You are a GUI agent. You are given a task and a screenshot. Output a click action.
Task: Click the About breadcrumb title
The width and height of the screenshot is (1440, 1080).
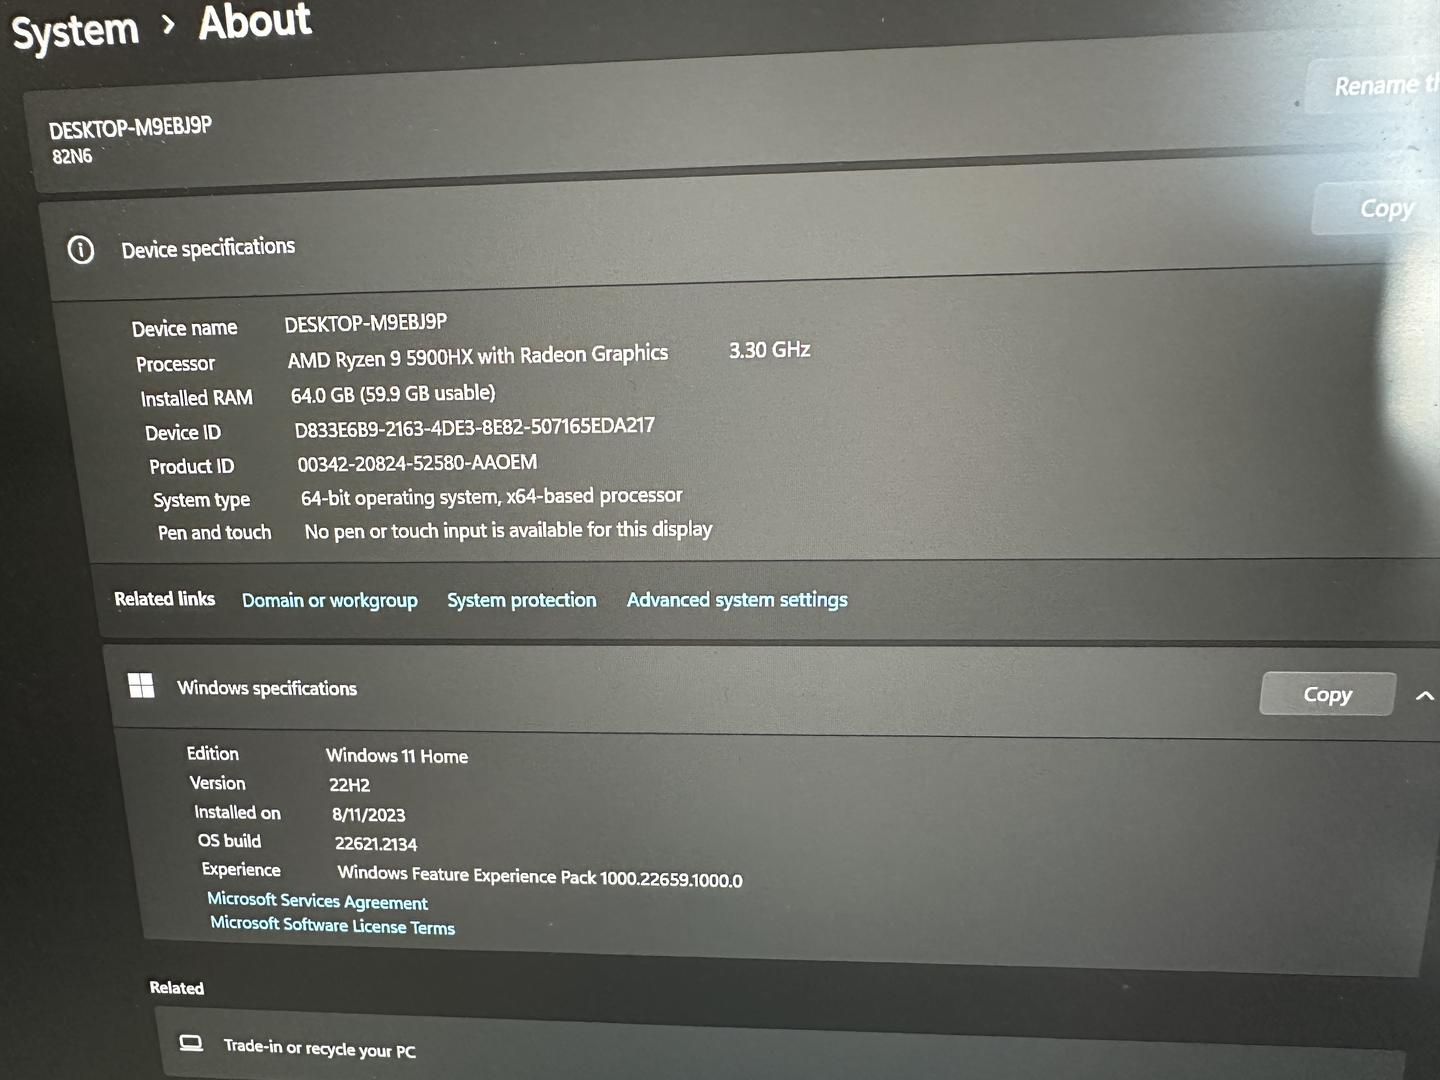point(255,22)
